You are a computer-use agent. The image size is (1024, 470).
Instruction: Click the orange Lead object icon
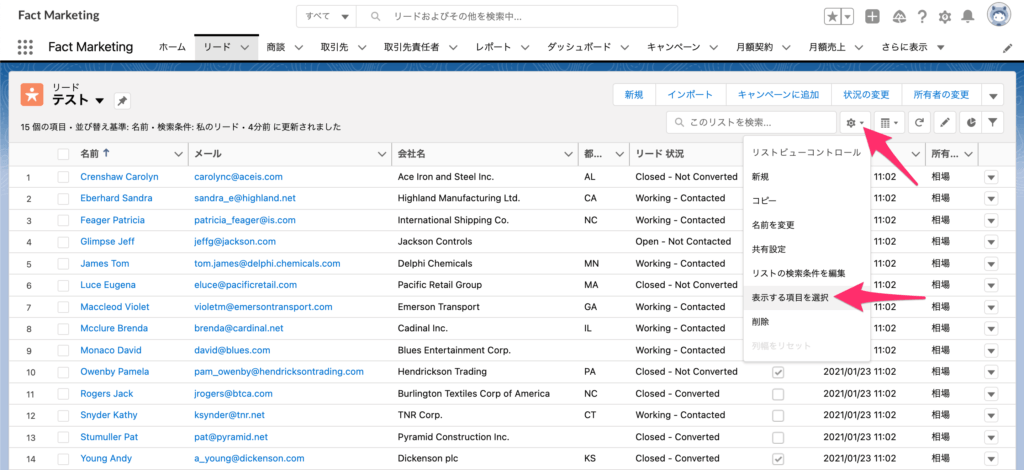coord(31,95)
